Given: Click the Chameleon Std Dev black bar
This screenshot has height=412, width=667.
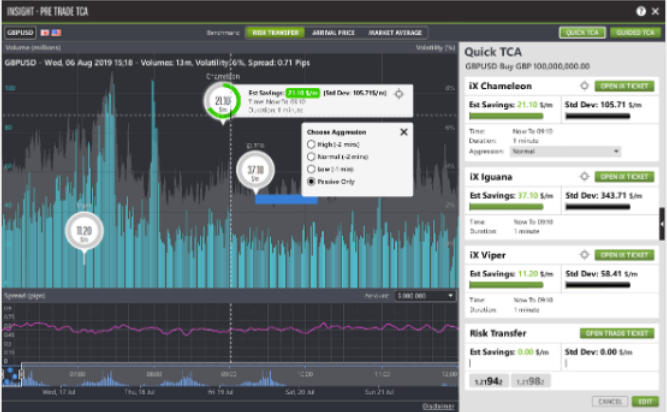Looking at the screenshot, I should (598, 116).
